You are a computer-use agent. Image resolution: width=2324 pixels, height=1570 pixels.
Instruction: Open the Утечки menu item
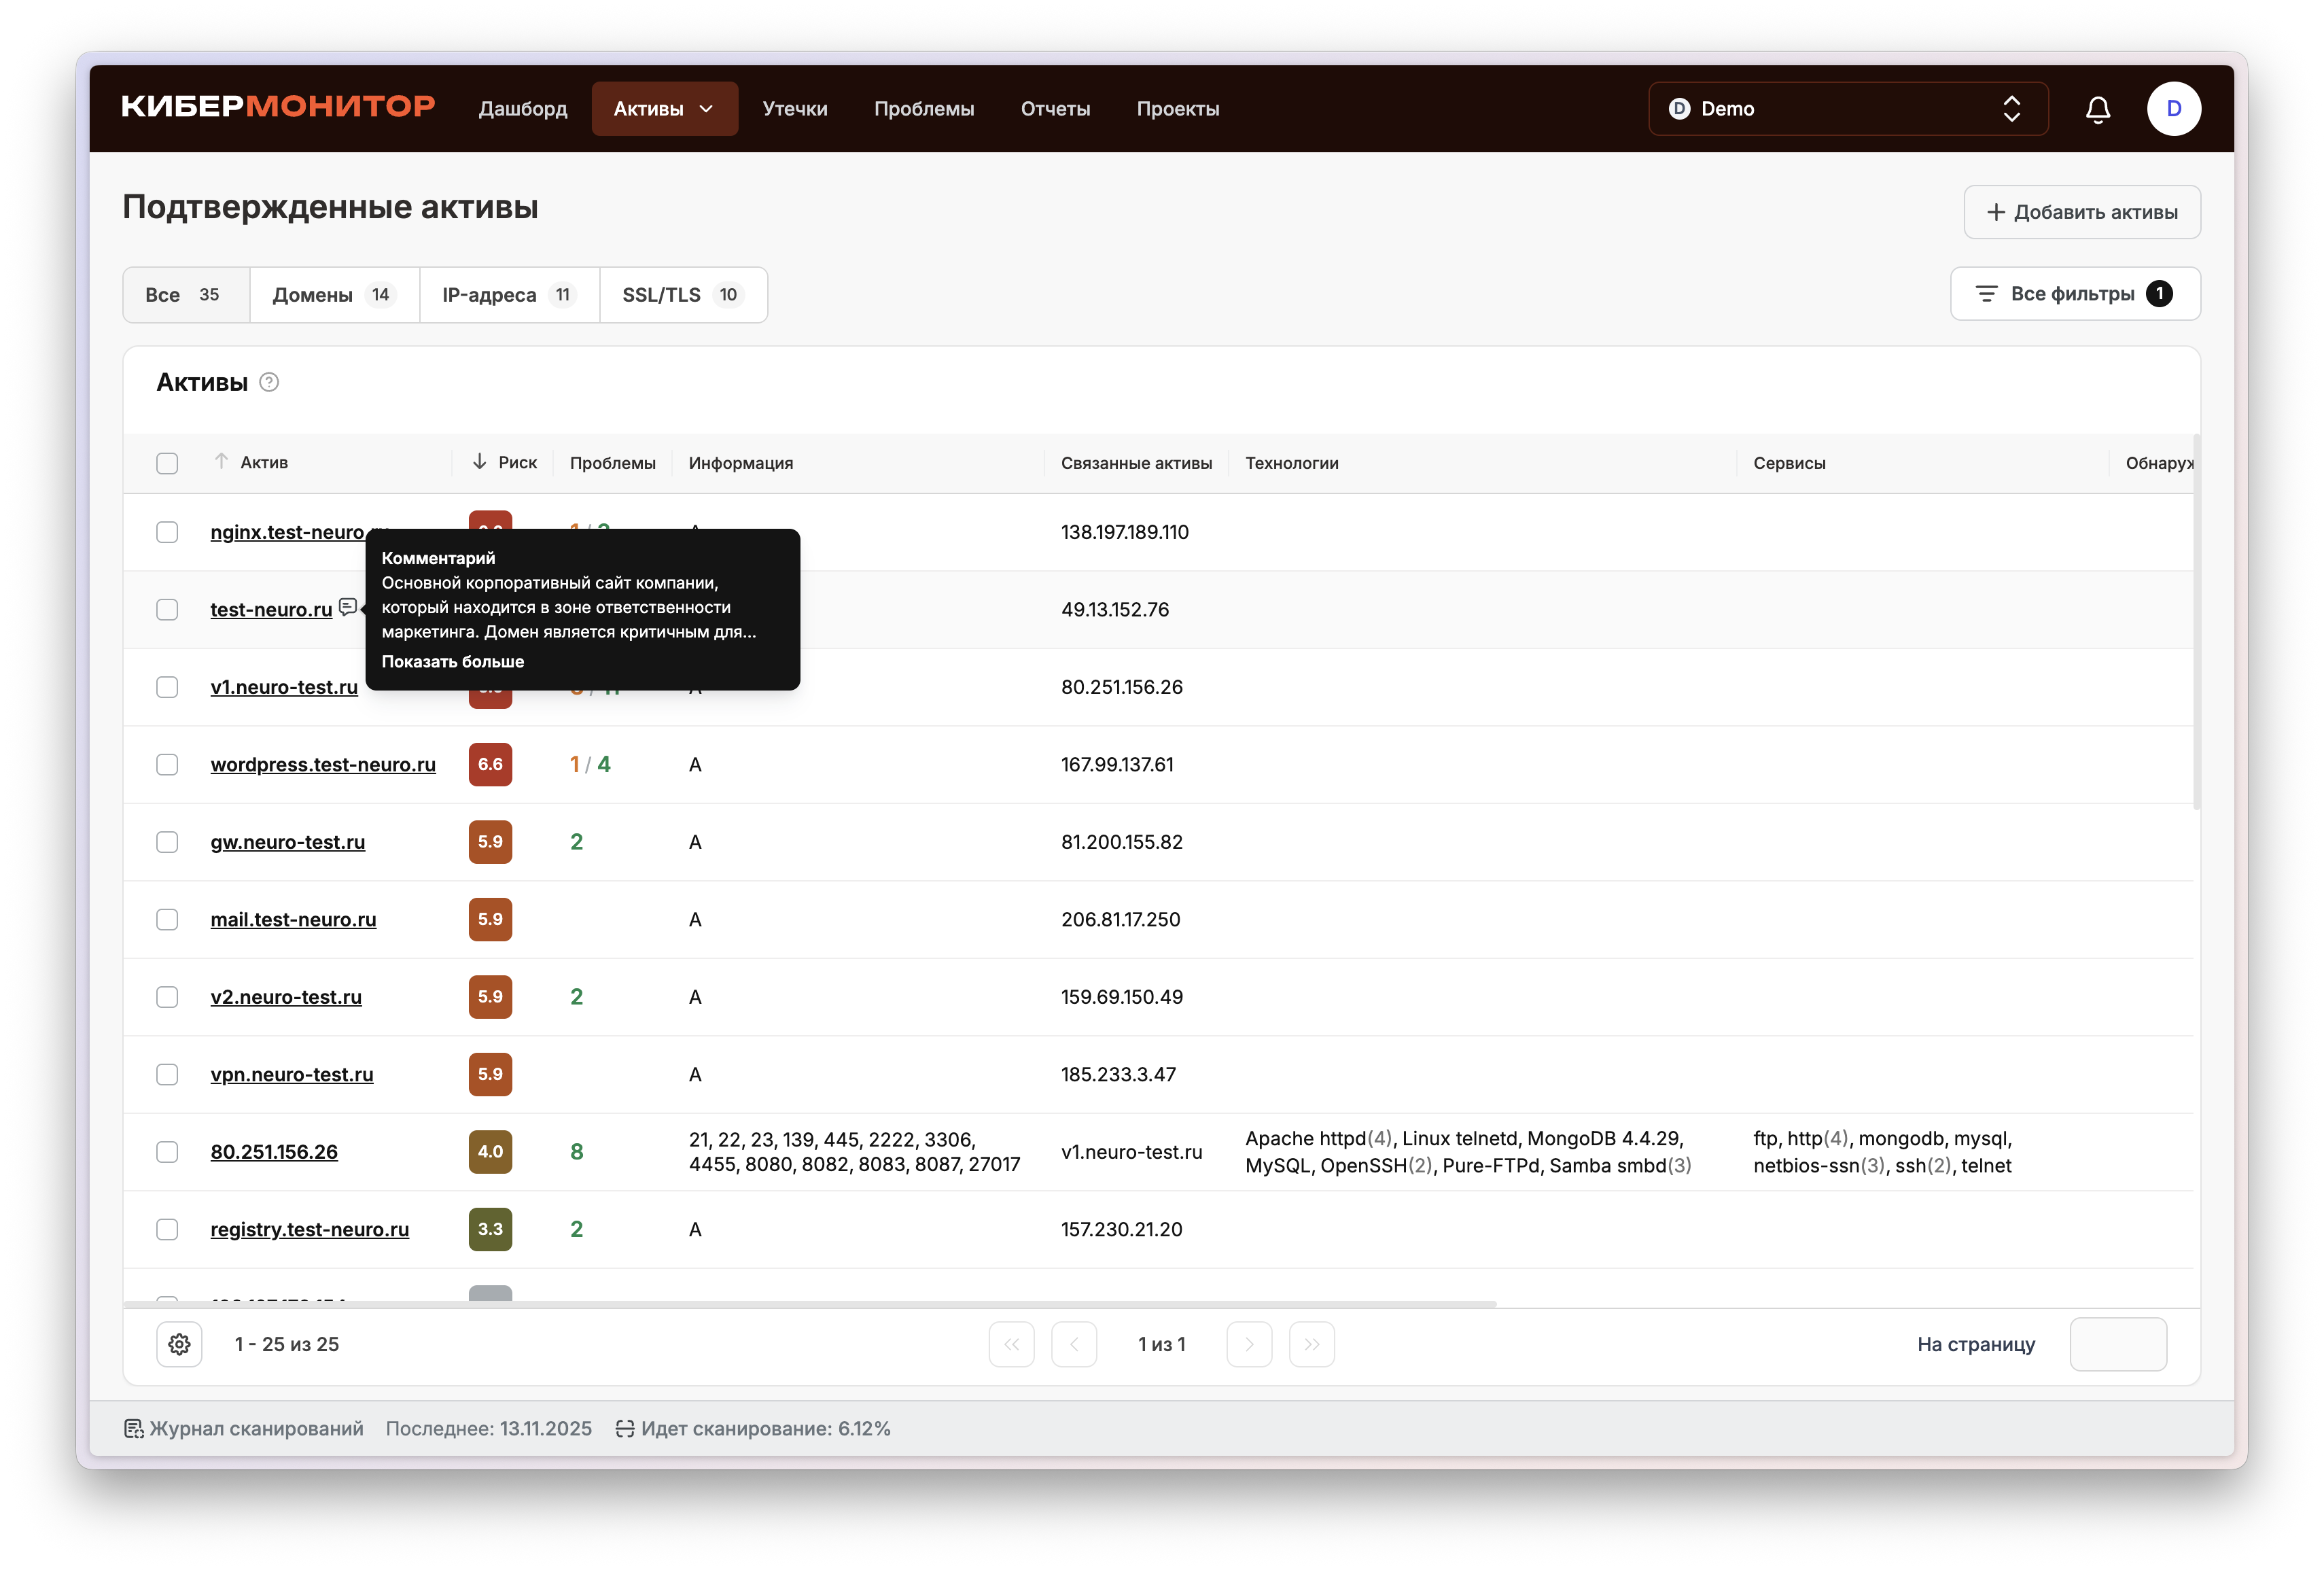pos(794,109)
